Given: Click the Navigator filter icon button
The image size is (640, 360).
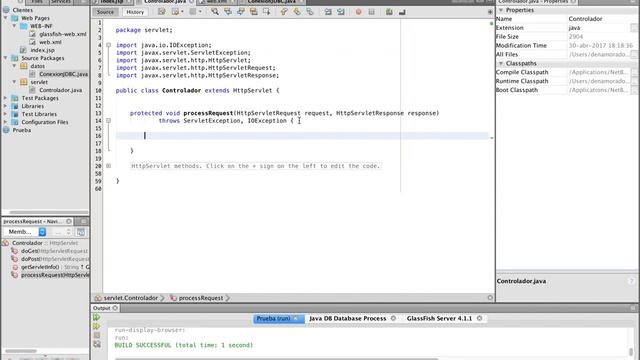Looking at the screenshot, I should 81,232.
